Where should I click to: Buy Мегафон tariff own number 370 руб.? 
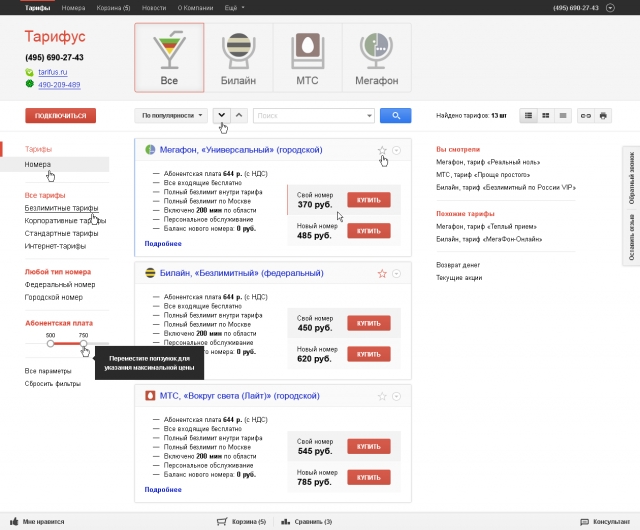(x=369, y=200)
